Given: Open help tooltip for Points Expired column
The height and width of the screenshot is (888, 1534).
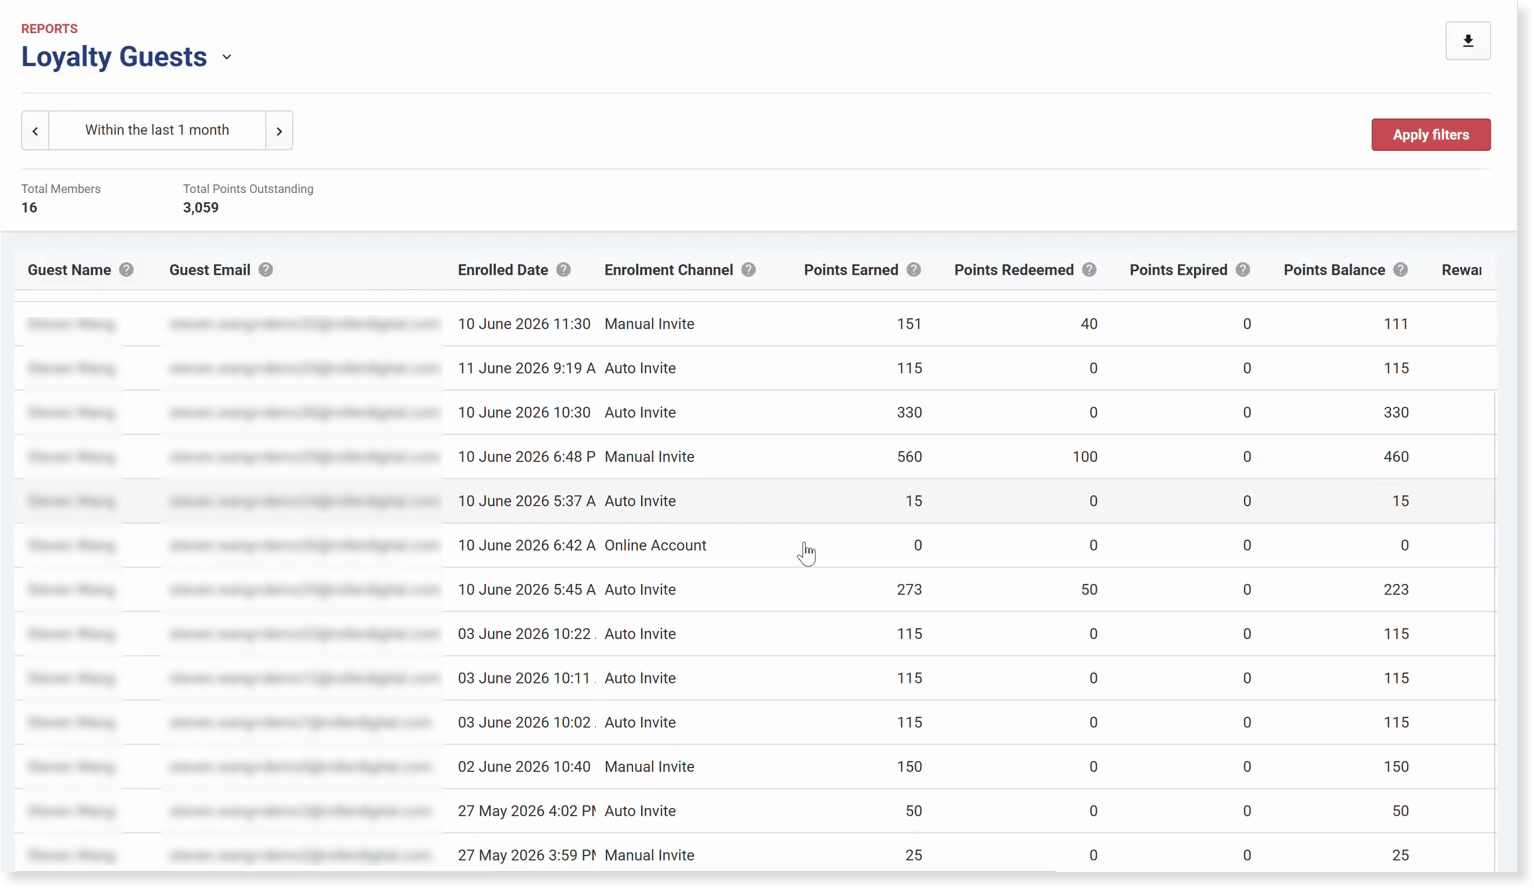Looking at the screenshot, I should pyautogui.click(x=1242, y=270).
